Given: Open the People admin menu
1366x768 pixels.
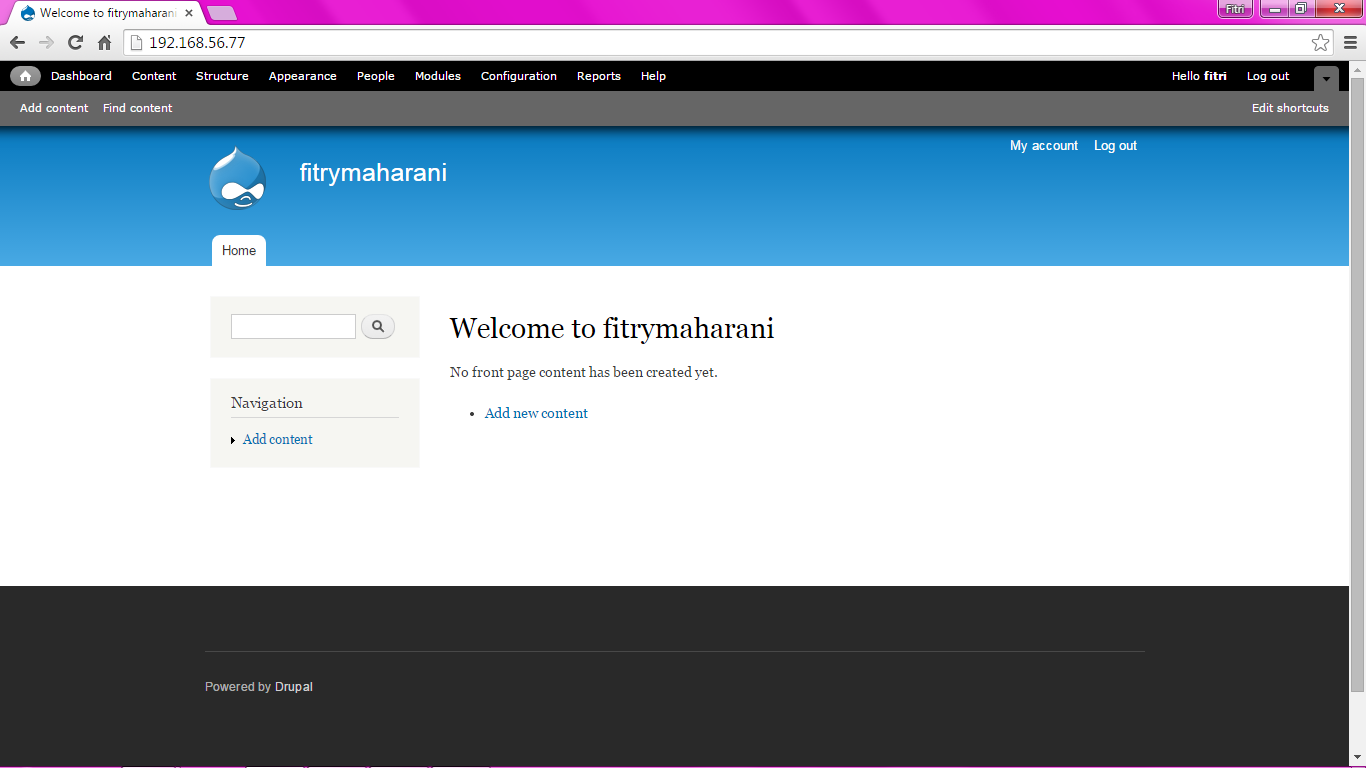Looking at the screenshot, I should [376, 76].
